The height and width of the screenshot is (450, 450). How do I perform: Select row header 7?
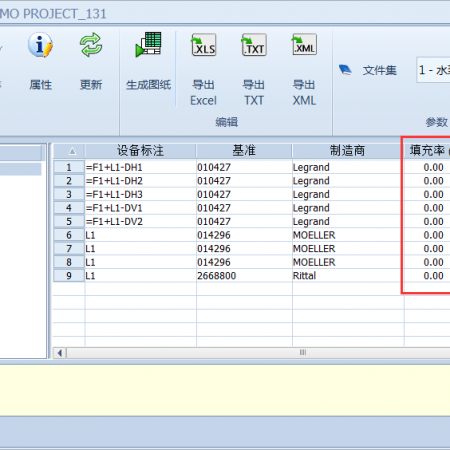[x=69, y=249]
